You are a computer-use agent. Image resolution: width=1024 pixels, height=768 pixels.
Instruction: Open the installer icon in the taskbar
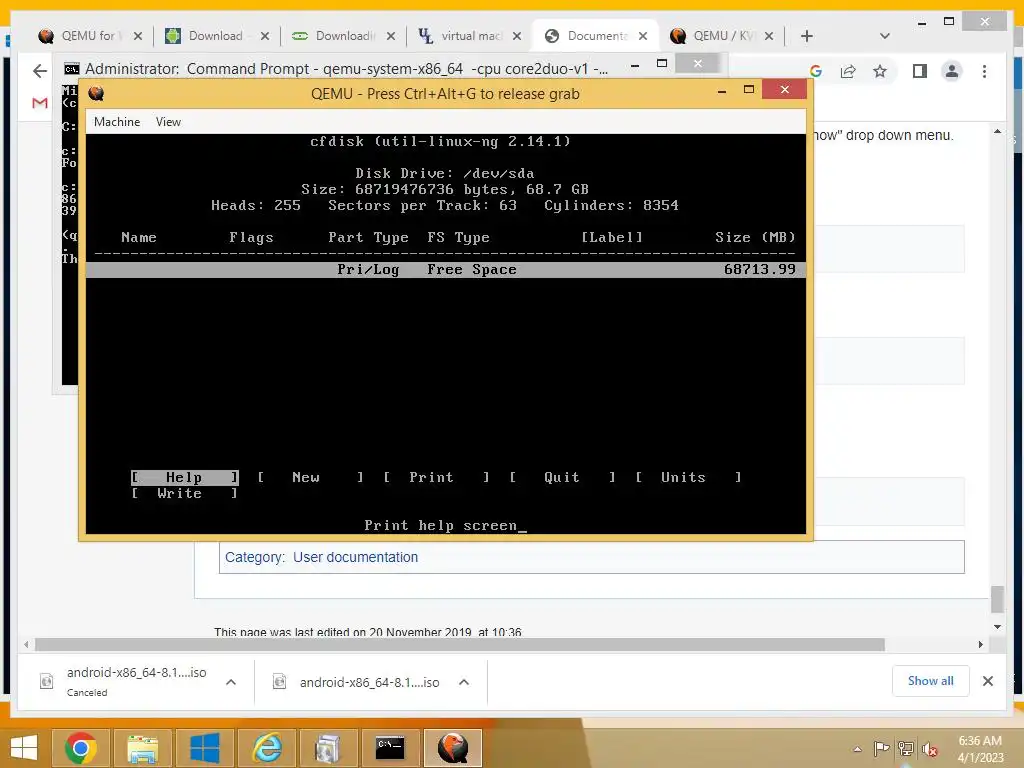tap(328, 748)
